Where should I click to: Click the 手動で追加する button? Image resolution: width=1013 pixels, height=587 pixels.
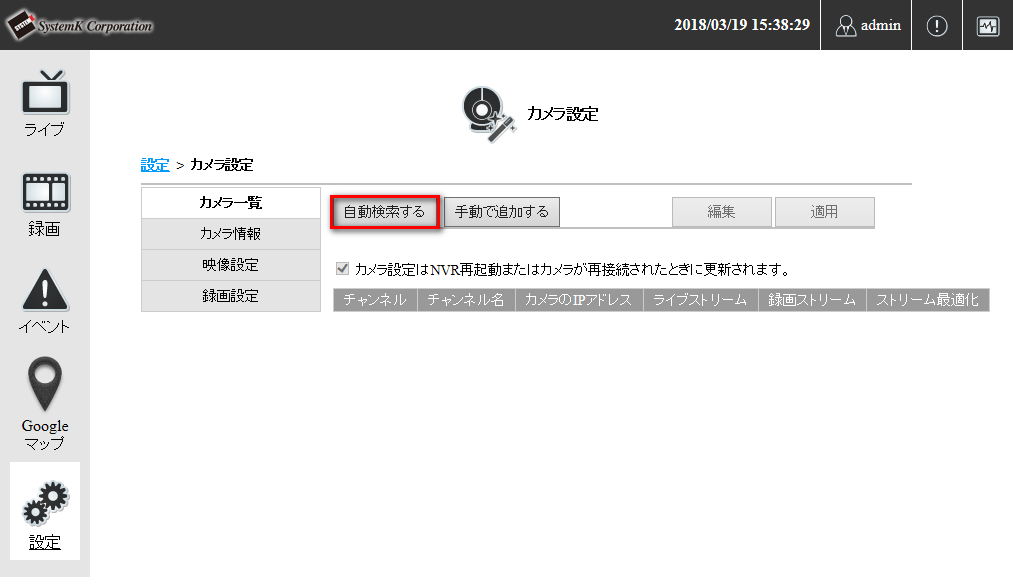tap(501, 211)
